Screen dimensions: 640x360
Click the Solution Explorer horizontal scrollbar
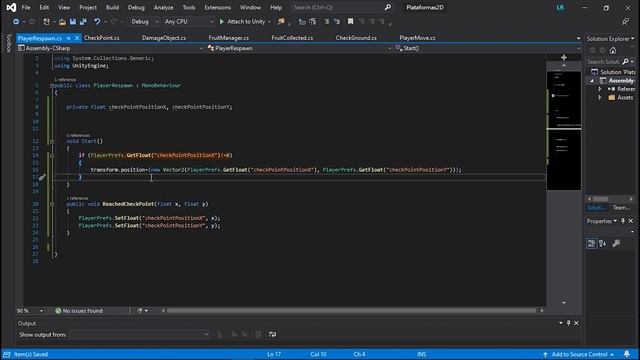pyautogui.click(x=600, y=199)
